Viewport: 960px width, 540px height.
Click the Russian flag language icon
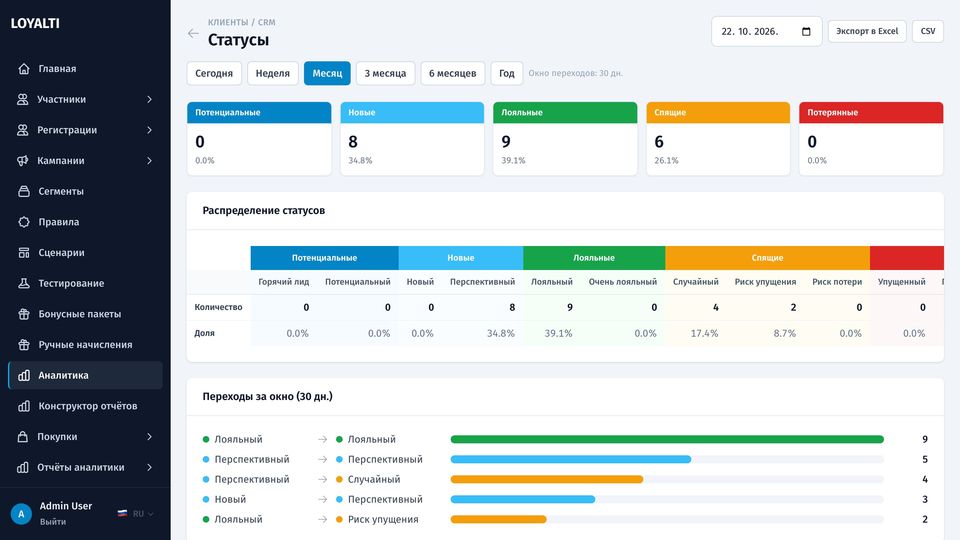point(122,514)
